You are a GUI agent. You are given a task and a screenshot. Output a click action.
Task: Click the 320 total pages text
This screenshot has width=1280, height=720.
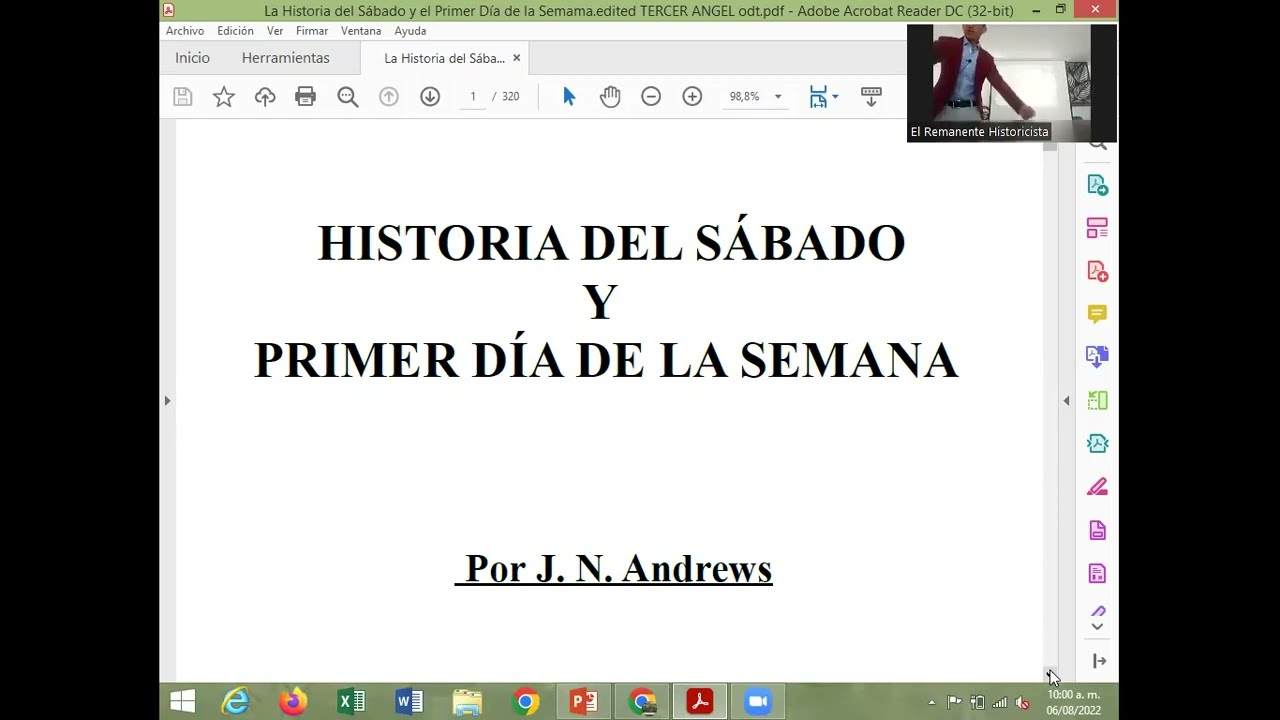coord(510,97)
